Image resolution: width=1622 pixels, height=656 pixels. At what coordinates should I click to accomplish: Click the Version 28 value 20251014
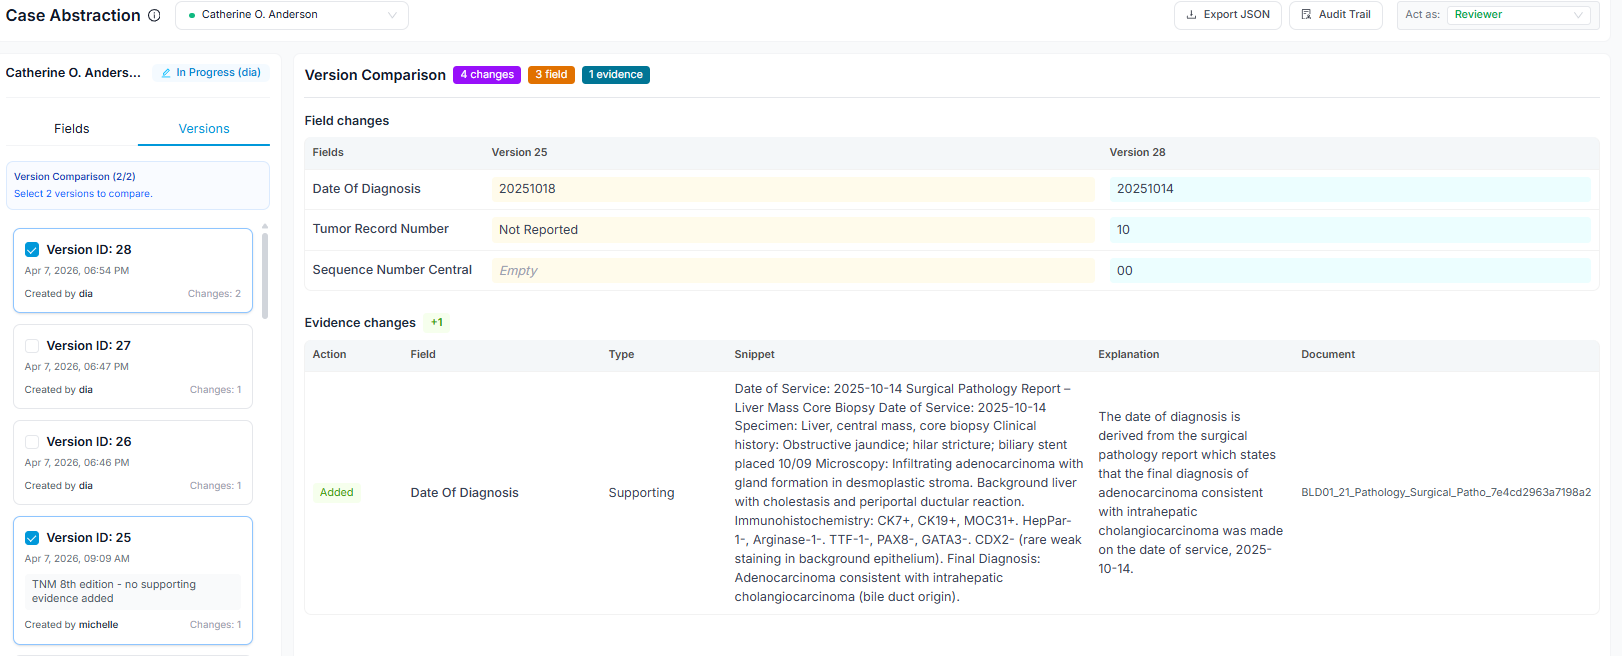point(1350,189)
